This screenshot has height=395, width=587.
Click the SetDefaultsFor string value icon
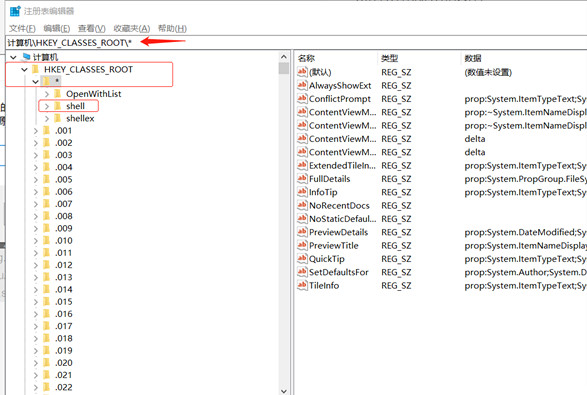(x=302, y=272)
